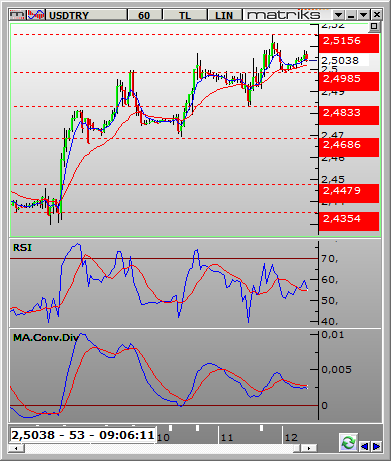Click the date label 10 on time axis
391x461 pixels.
pyautogui.click(x=163, y=437)
